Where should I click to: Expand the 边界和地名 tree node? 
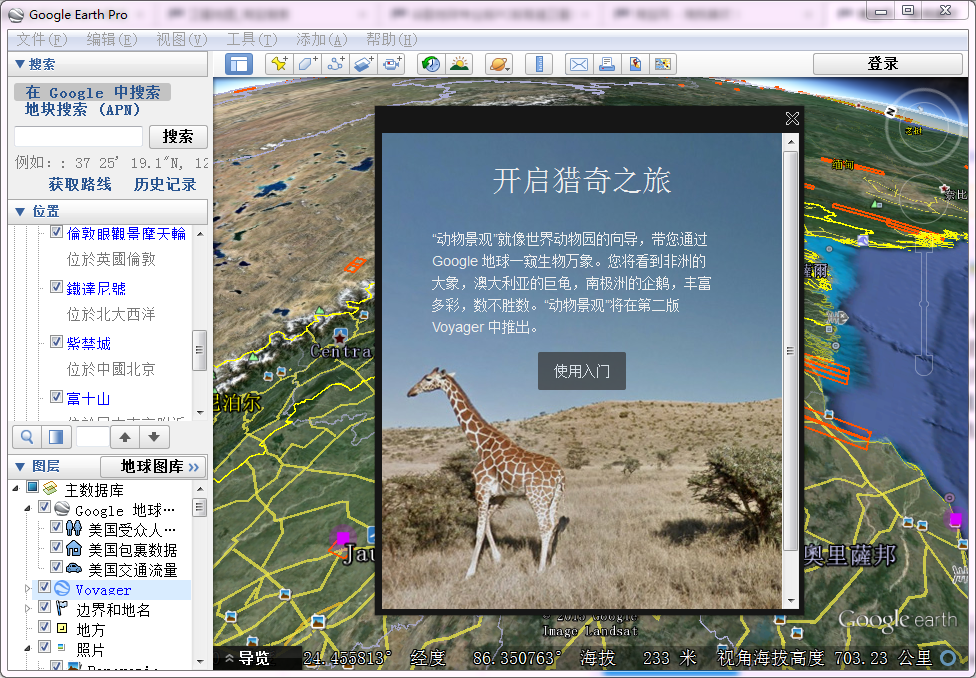(x=27, y=608)
